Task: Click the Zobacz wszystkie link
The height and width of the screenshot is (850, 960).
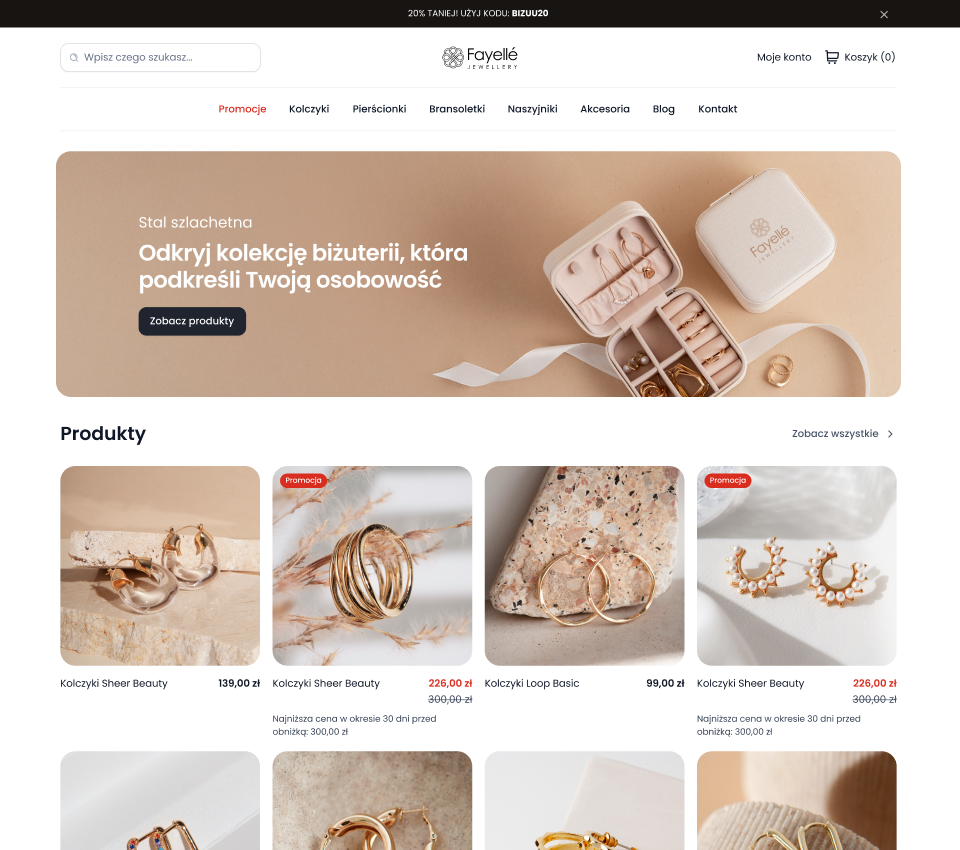Action: click(x=835, y=434)
